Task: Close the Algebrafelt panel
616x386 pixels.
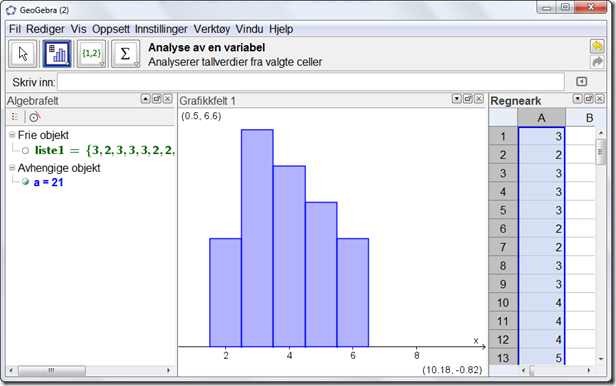Action: (167, 99)
